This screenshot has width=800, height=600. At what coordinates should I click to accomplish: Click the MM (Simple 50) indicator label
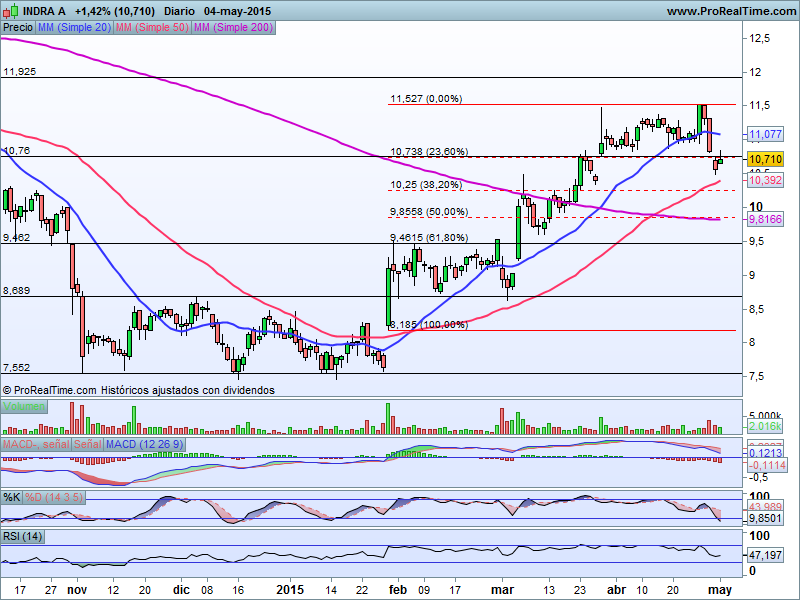coord(152,27)
